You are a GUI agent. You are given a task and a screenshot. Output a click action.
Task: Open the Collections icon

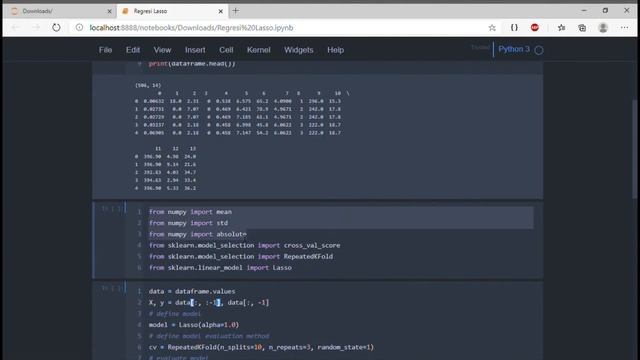point(582,28)
